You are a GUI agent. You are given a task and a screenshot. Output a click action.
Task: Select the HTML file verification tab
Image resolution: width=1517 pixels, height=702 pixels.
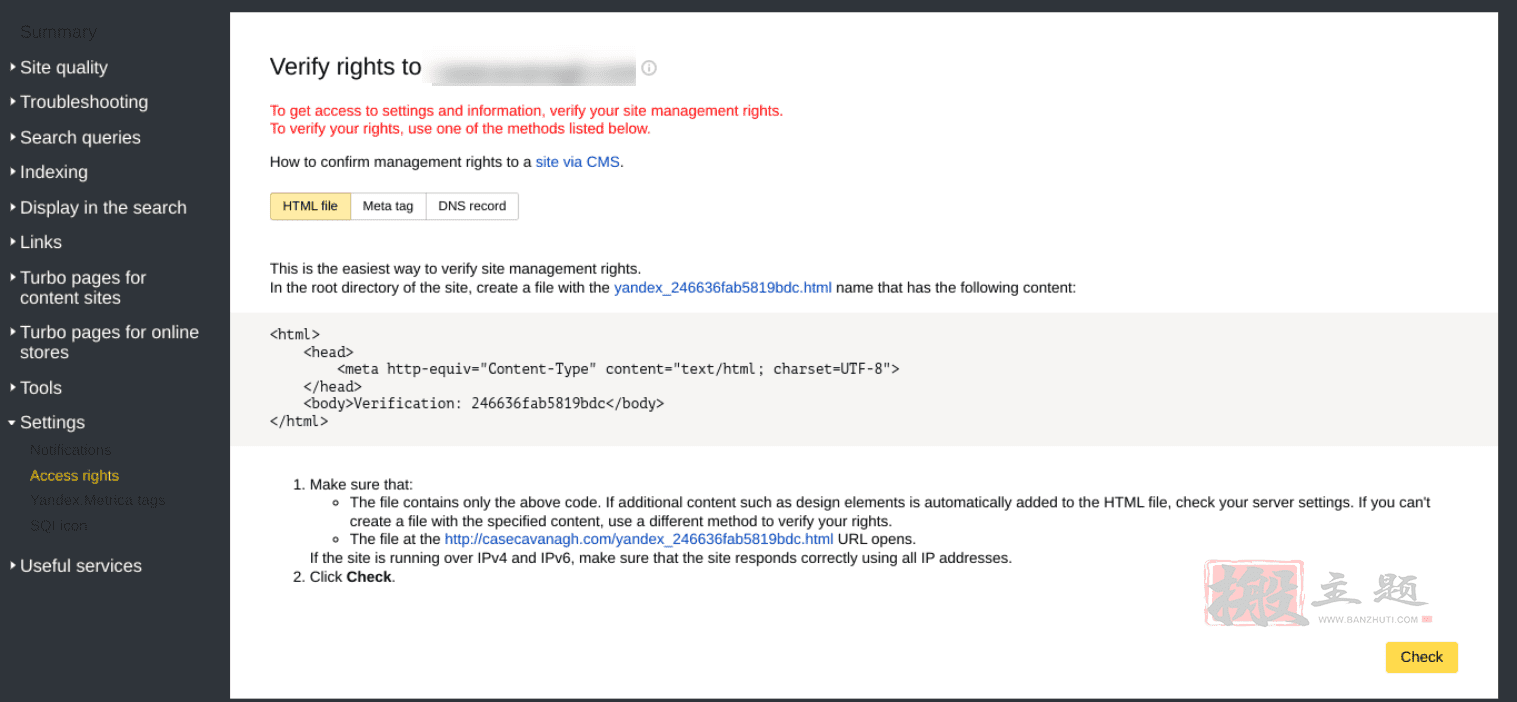pos(310,206)
